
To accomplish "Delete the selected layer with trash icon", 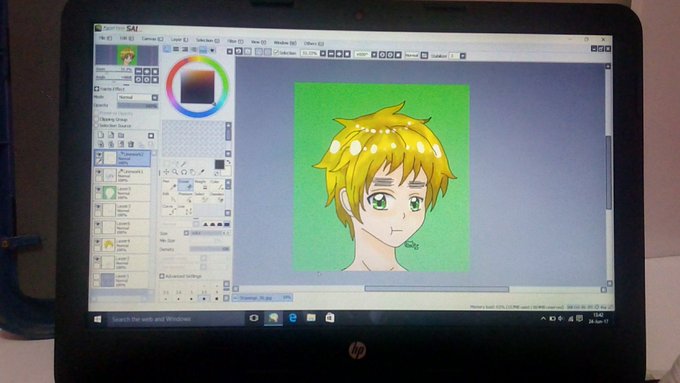I will (131, 144).
